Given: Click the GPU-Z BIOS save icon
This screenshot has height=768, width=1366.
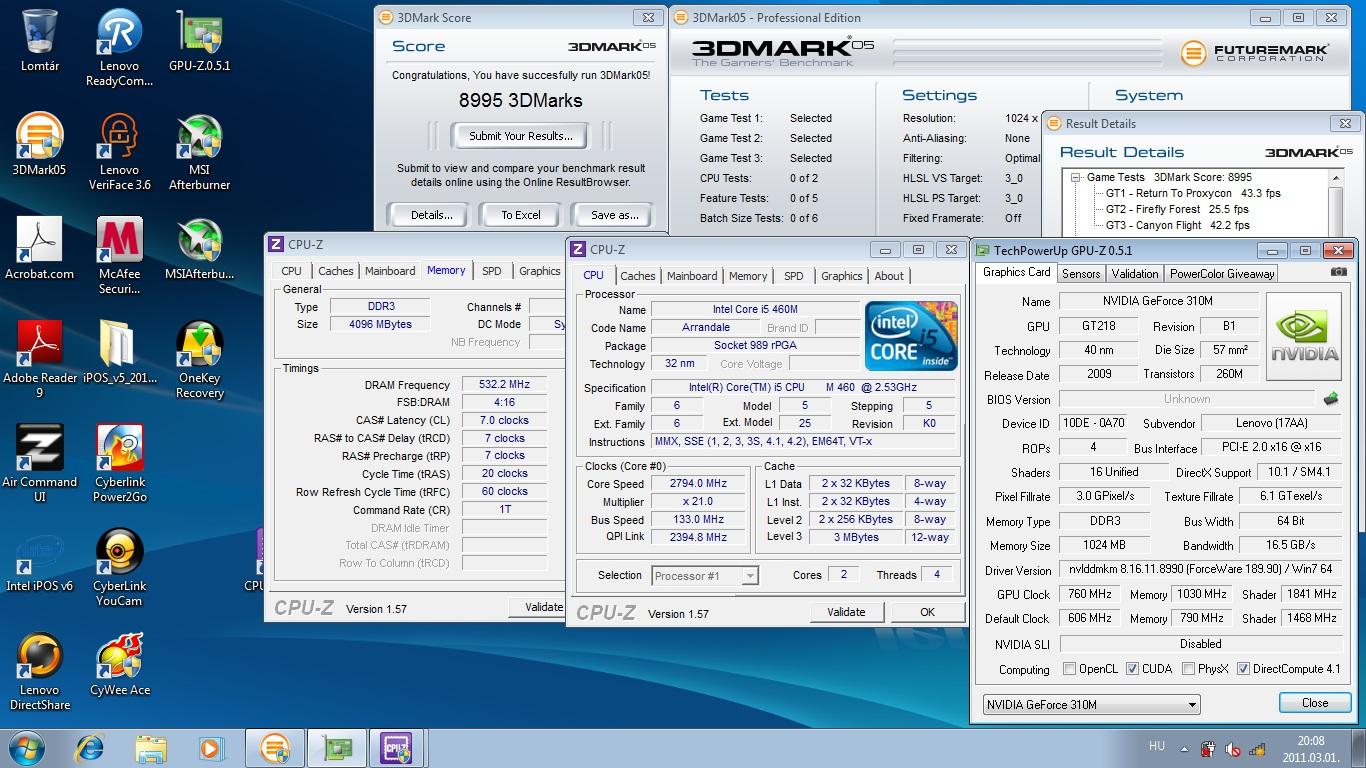Looking at the screenshot, I should tap(1330, 399).
